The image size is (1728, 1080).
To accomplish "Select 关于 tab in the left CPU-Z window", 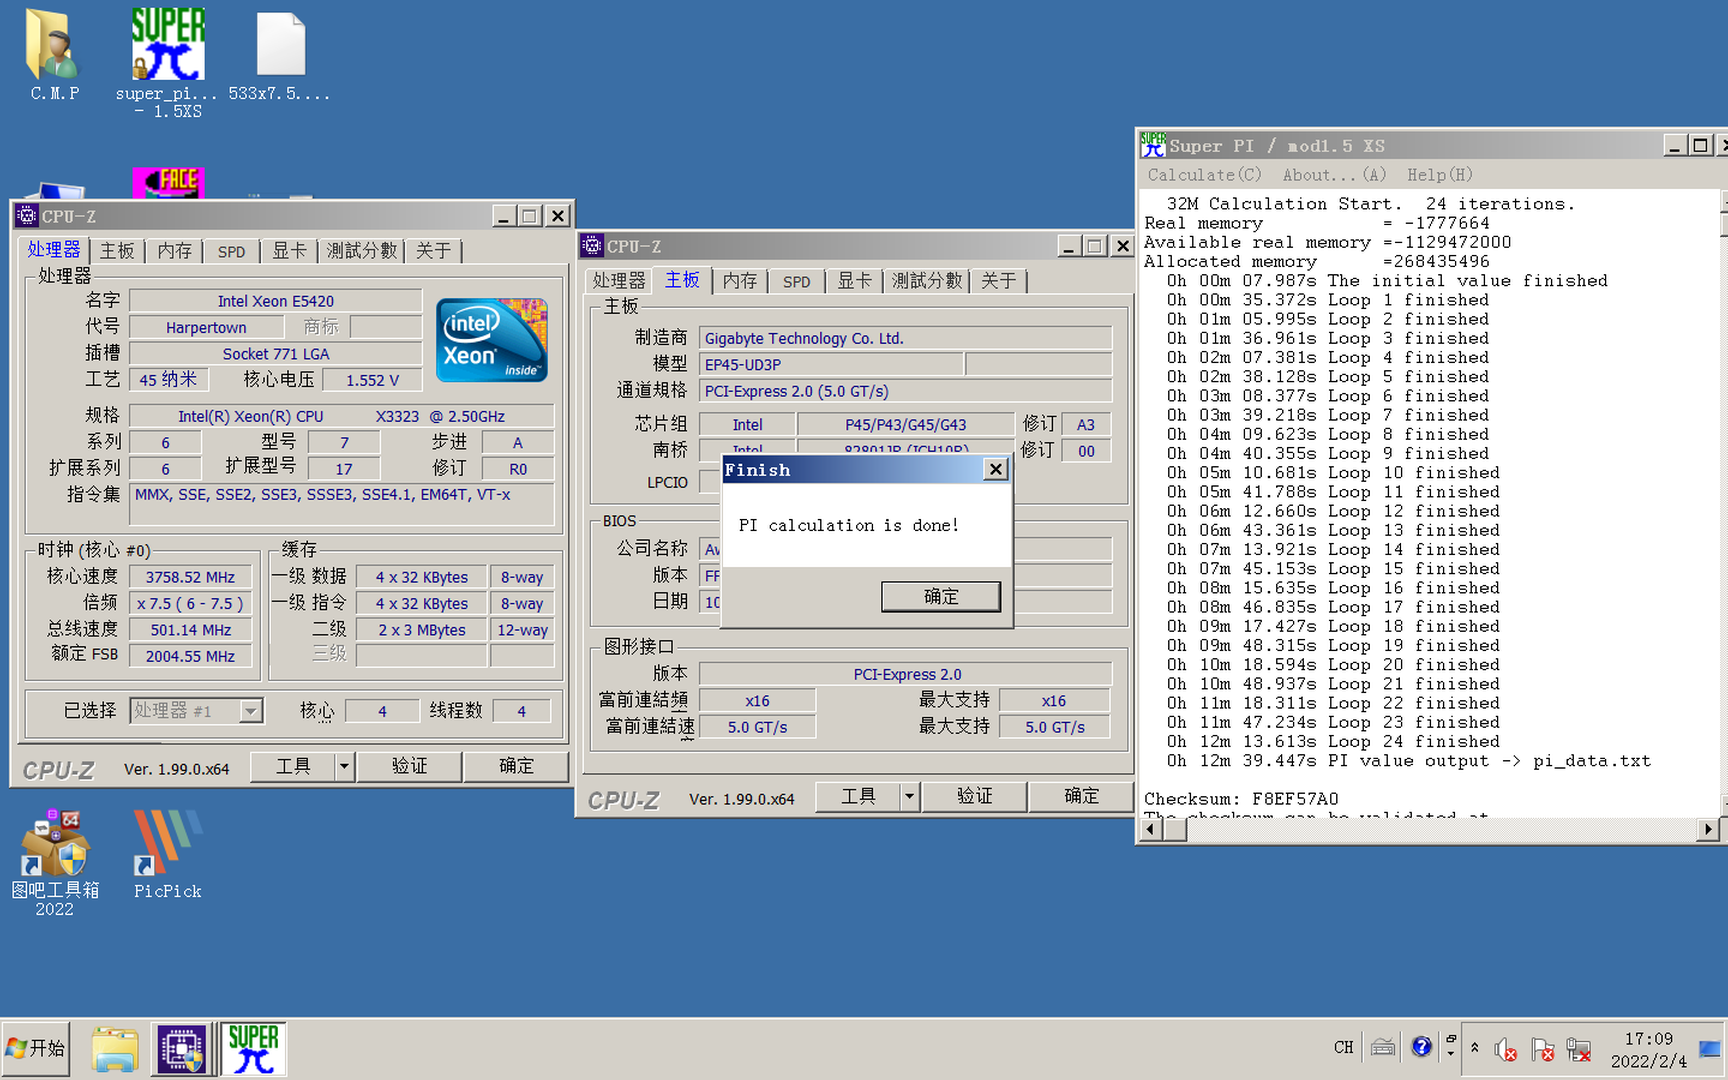I will (x=433, y=251).
